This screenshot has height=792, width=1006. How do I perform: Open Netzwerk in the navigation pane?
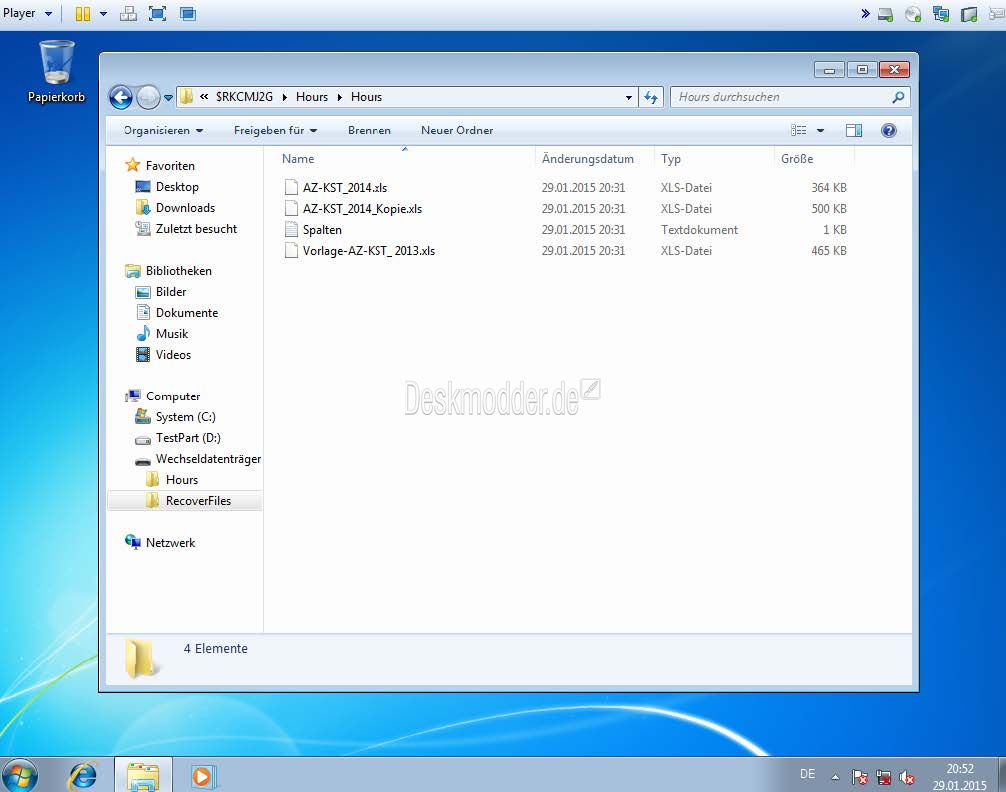169,542
